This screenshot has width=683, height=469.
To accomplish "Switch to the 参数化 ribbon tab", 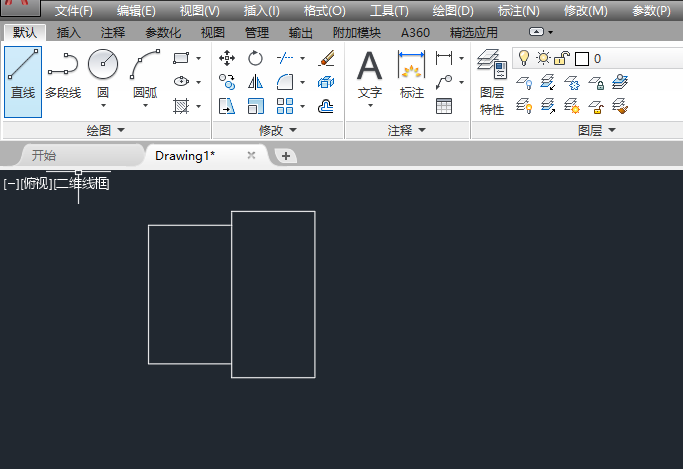I will (x=163, y=33).
